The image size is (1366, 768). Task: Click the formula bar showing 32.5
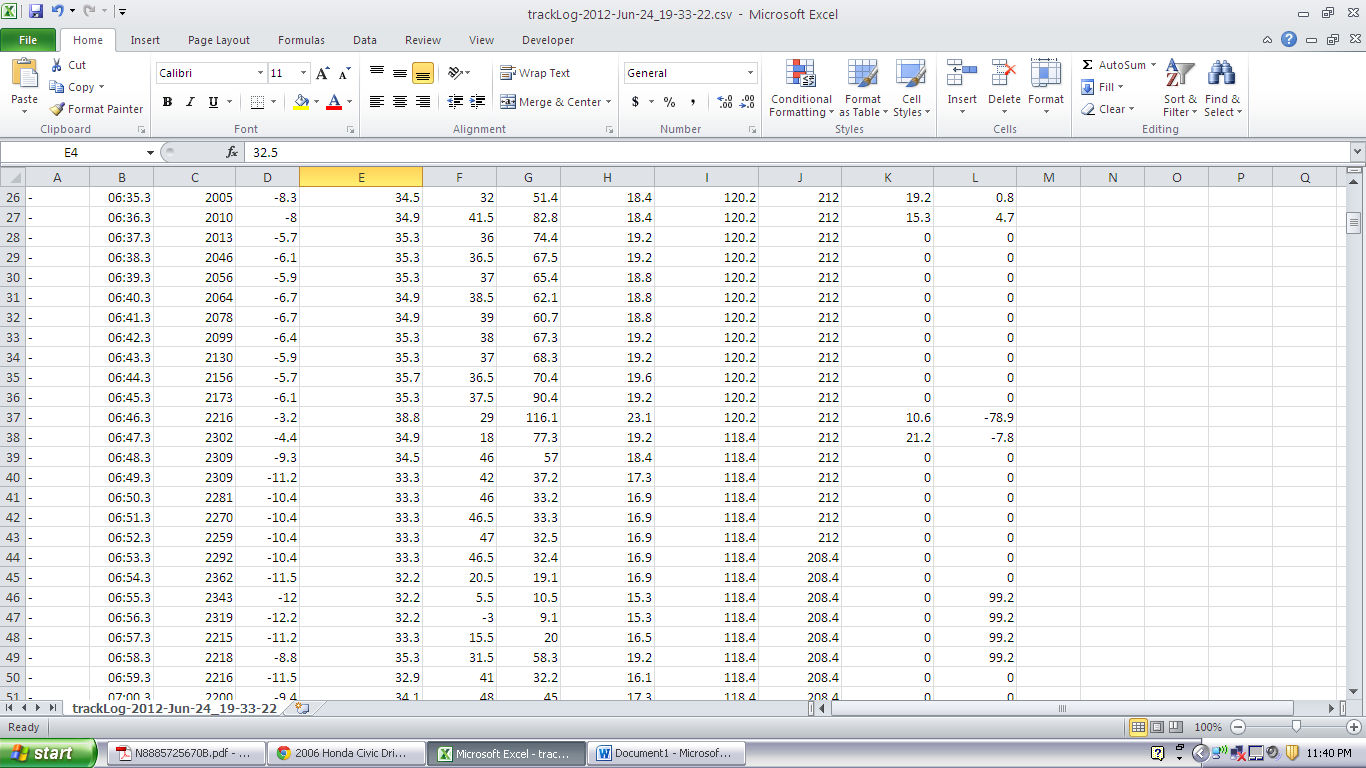pos(700,152)
